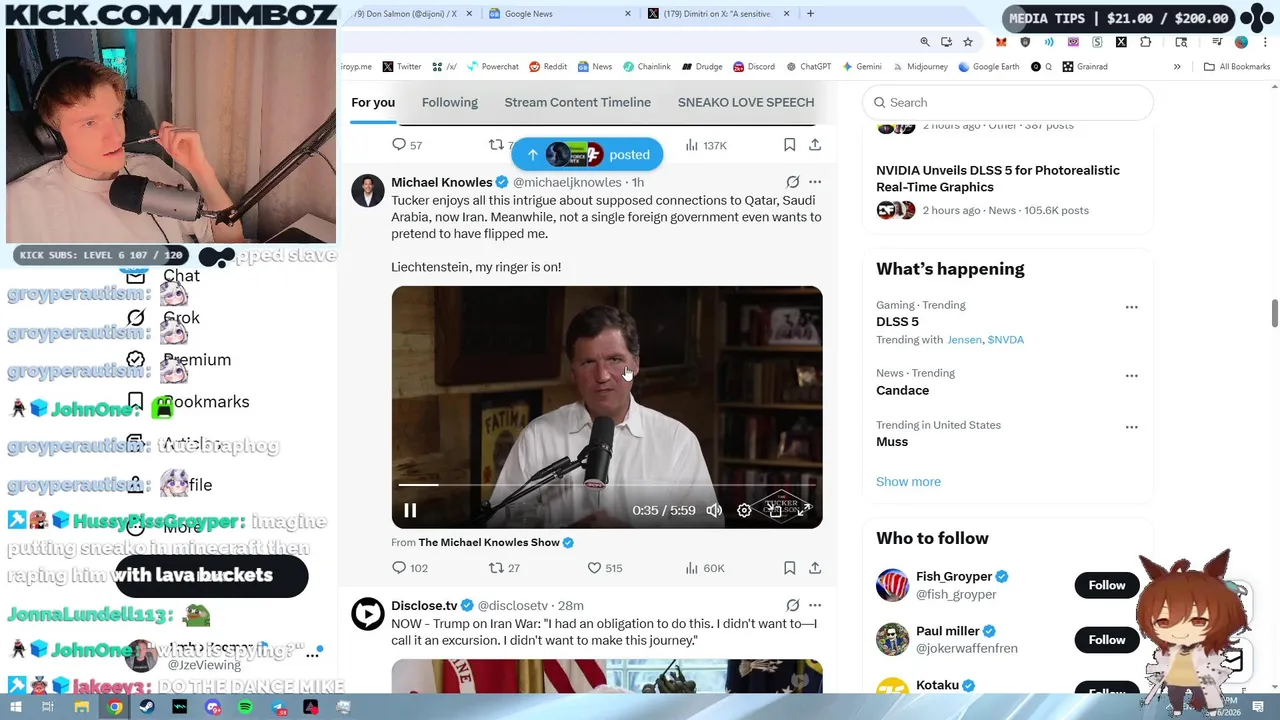Open more menu for DLSS 5 trend

[1131, 307]
